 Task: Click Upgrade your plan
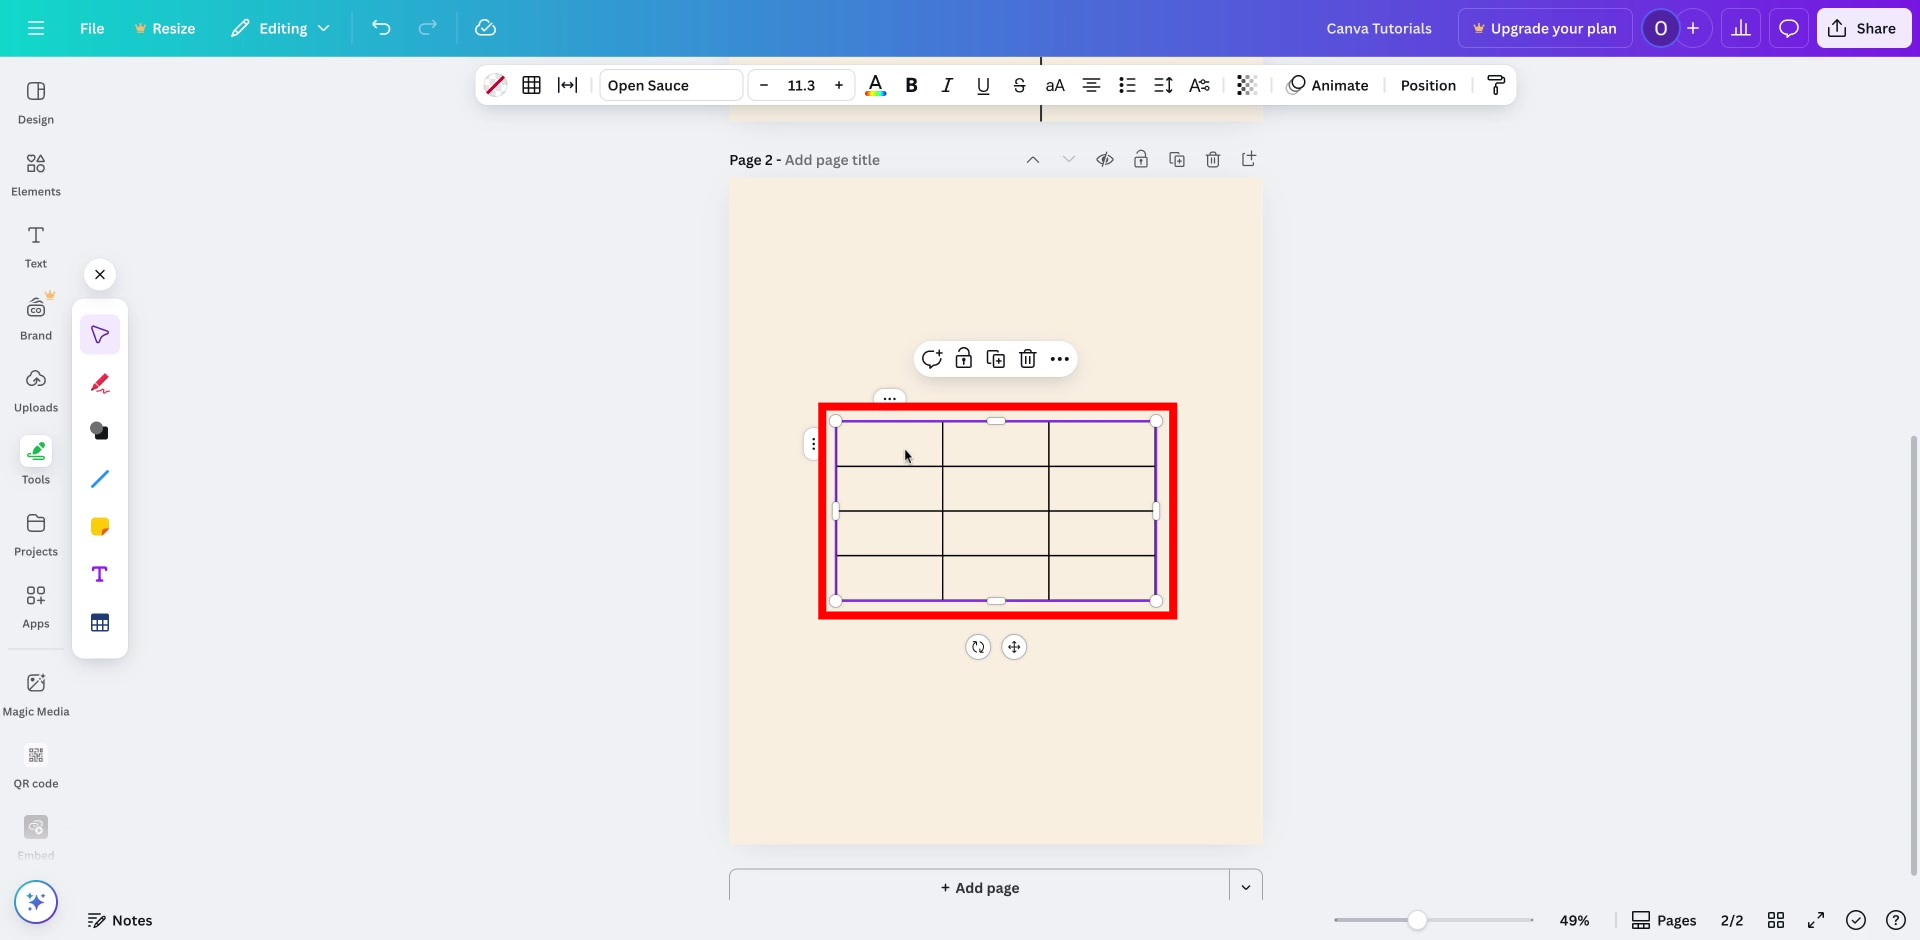[x=1544, y=28]
